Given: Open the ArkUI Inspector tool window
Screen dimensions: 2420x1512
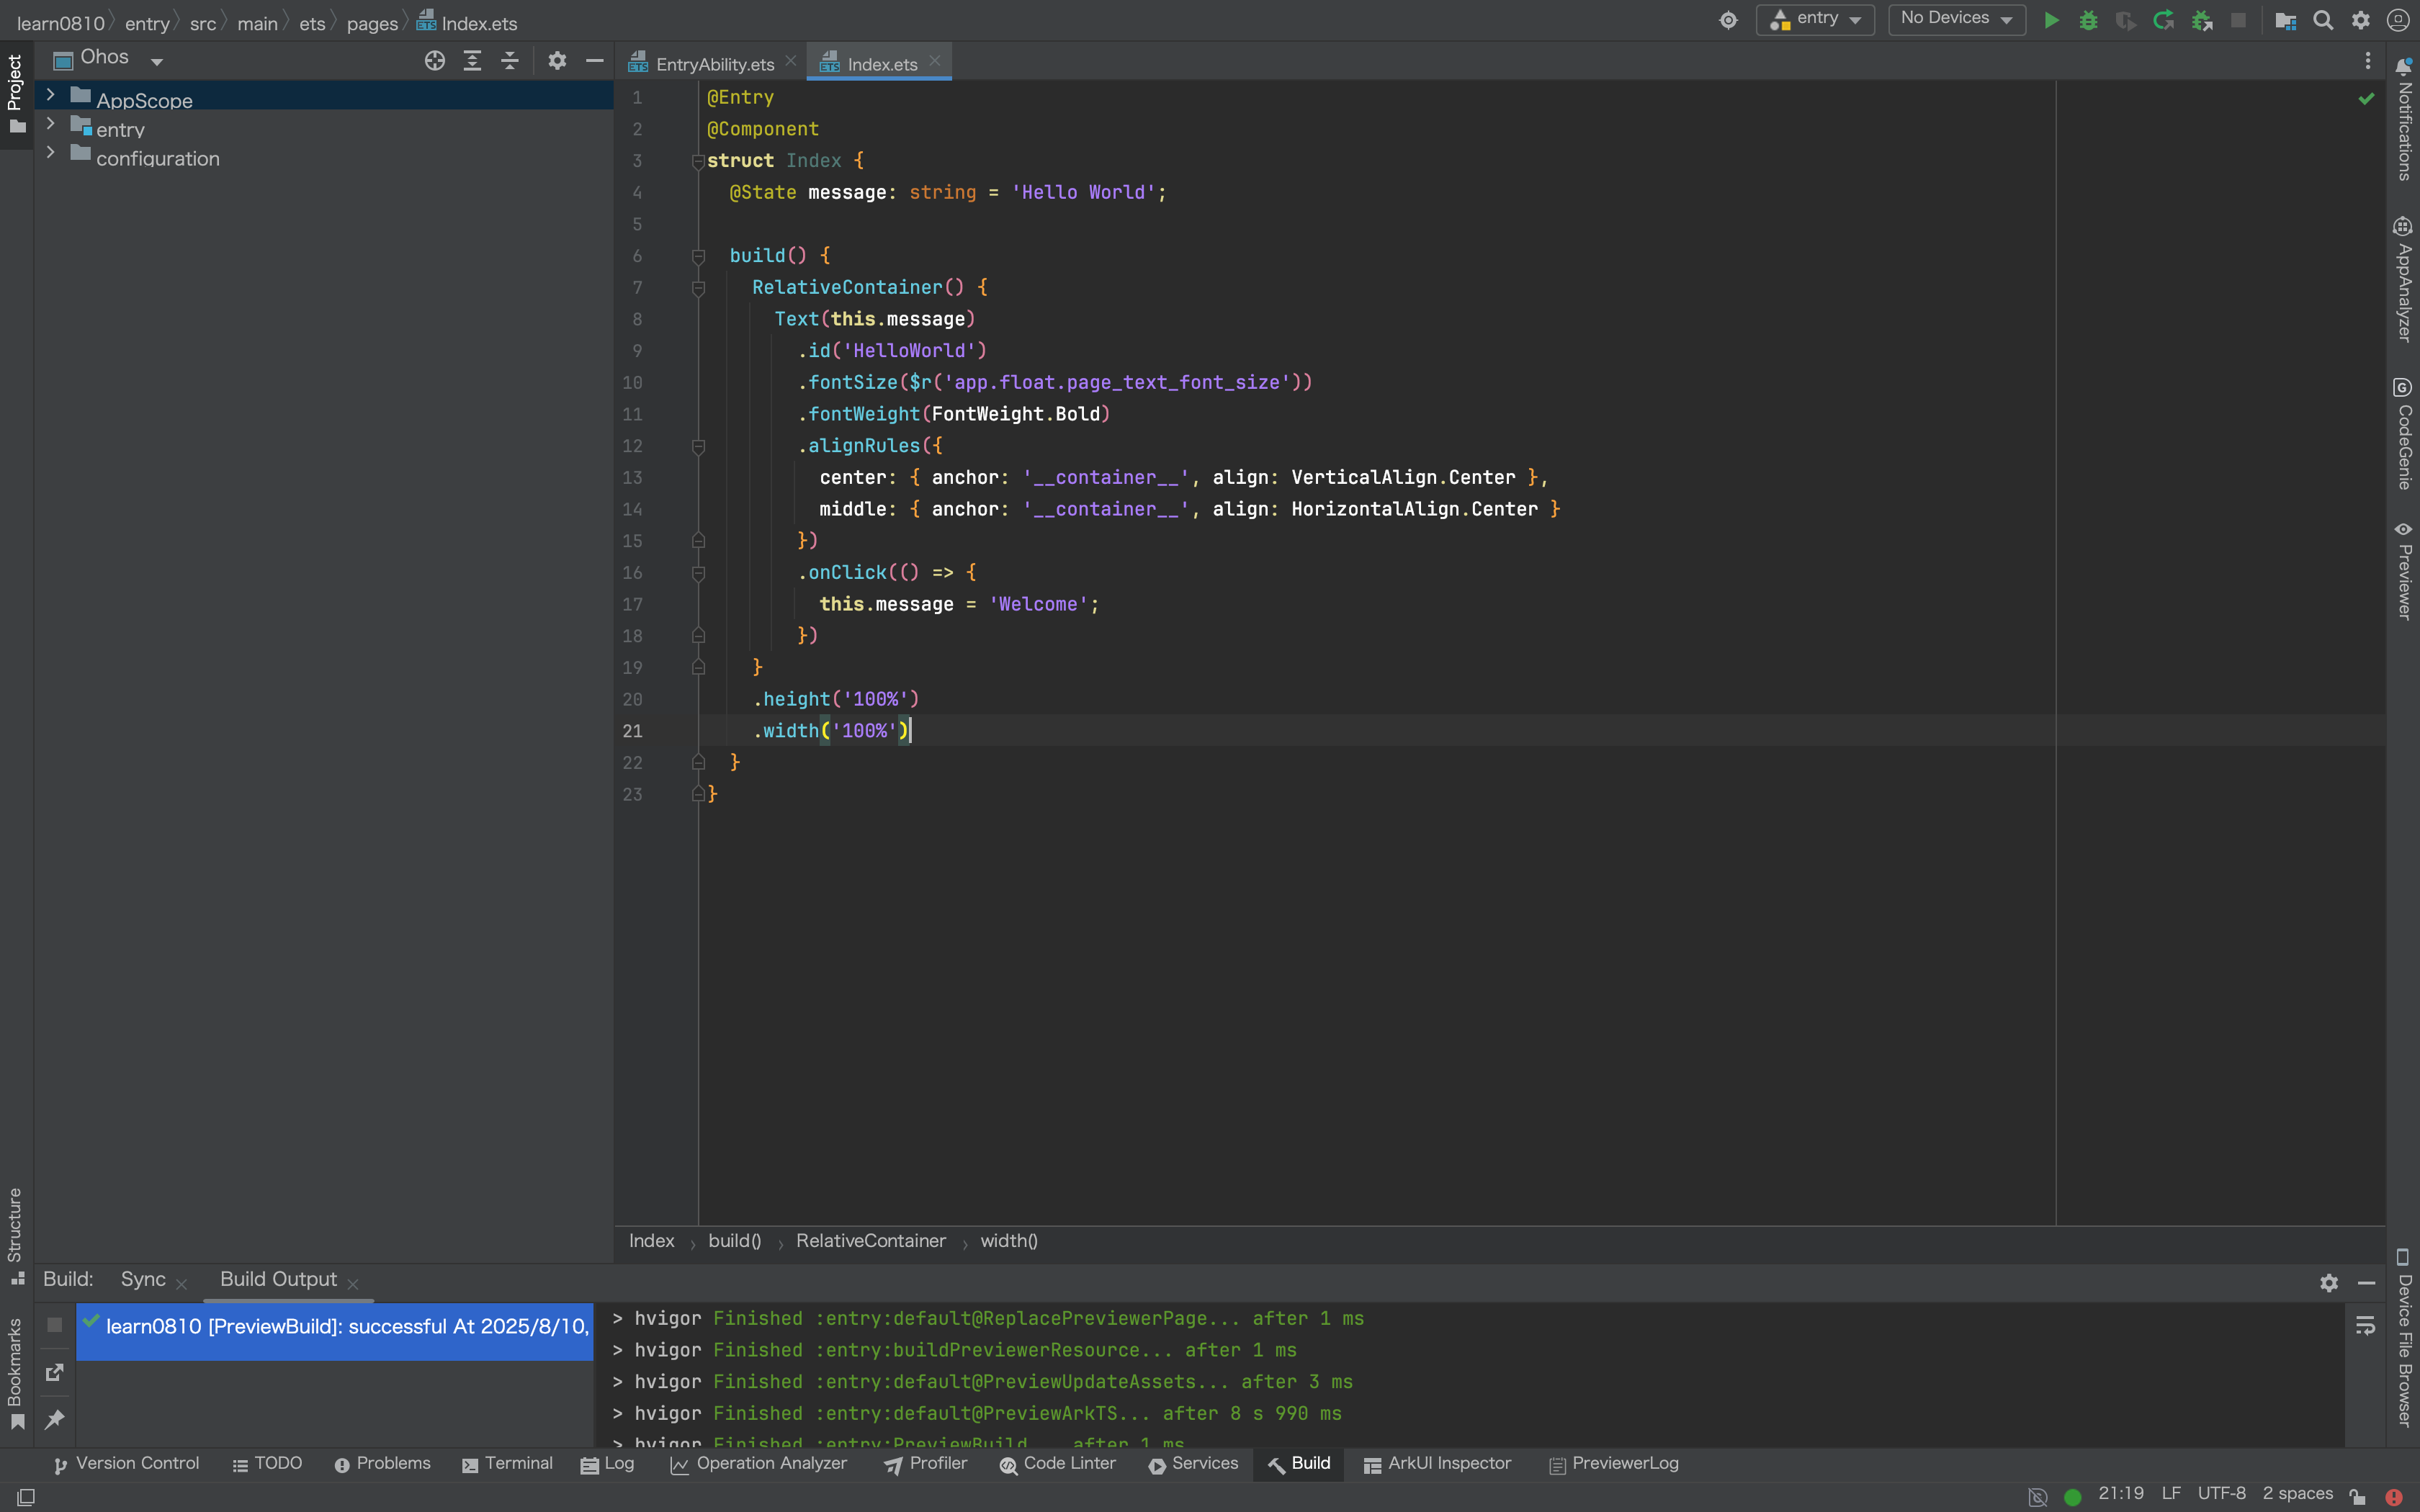Looking at the screenshot, I should coord(1437,1464).
